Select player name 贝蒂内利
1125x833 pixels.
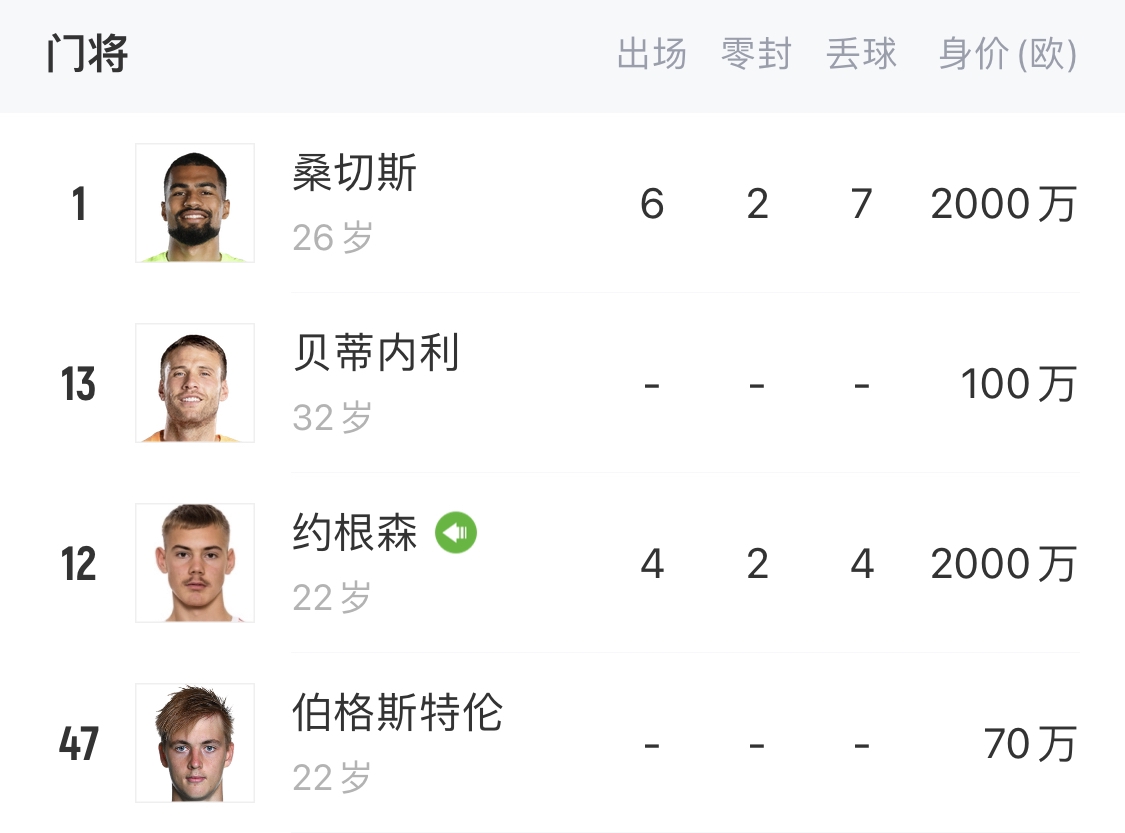376,354
